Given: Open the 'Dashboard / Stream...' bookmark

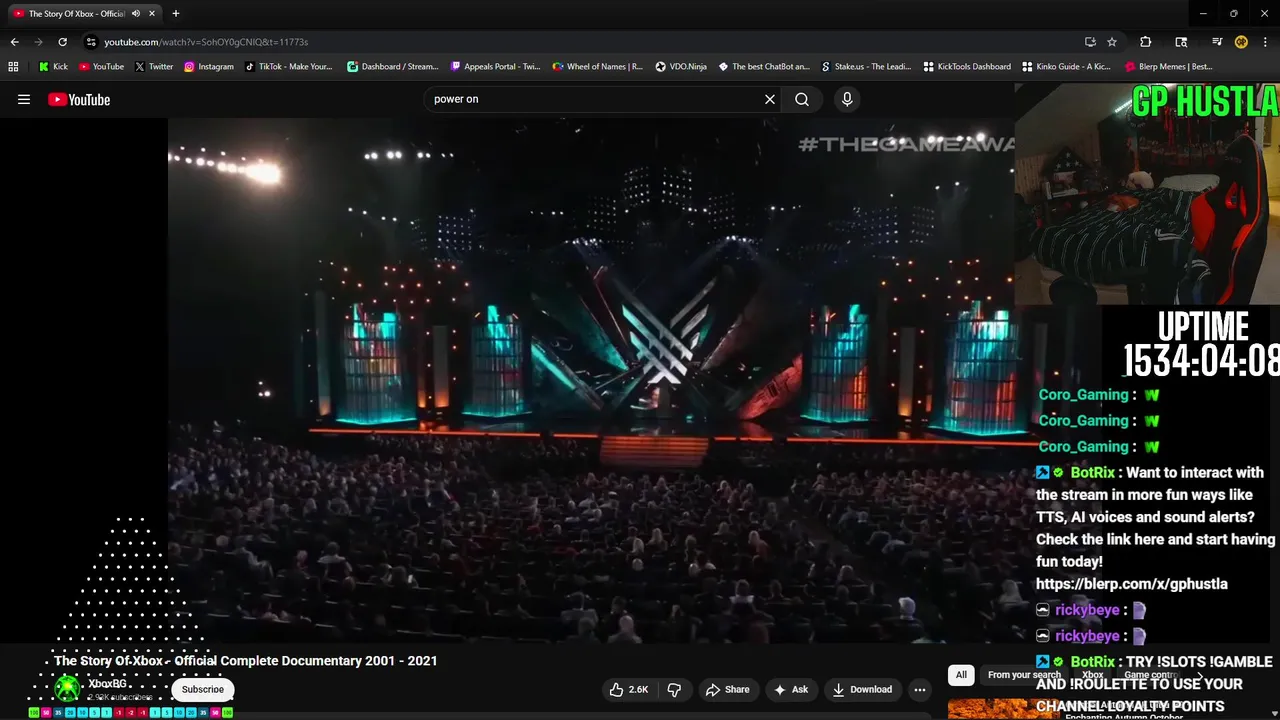Looking at the screenshot, I should click(x=393, y=67).
